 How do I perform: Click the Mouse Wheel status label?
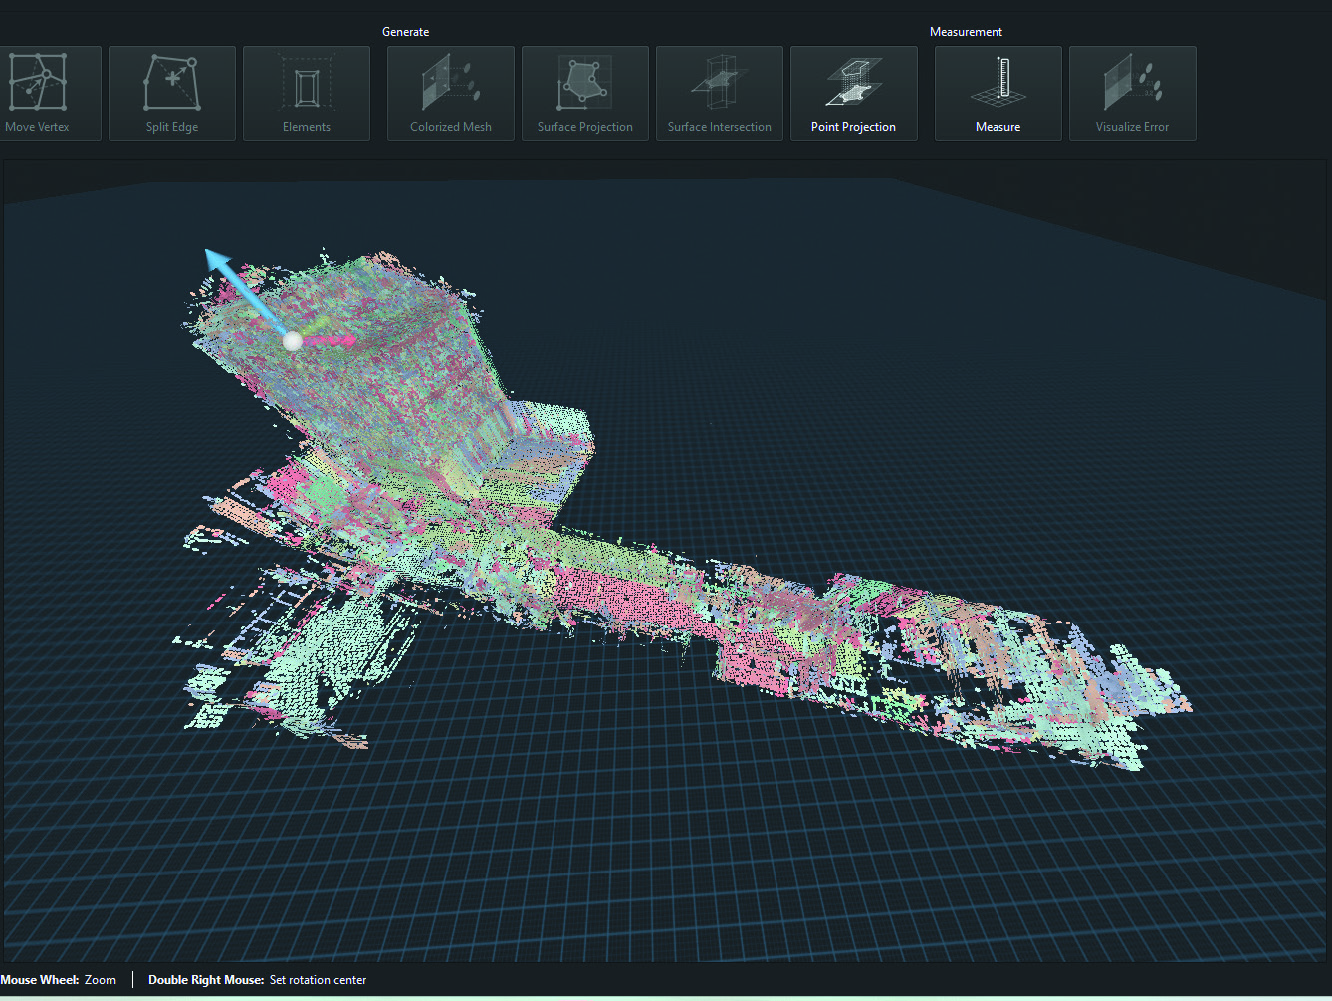click(40, 980)
